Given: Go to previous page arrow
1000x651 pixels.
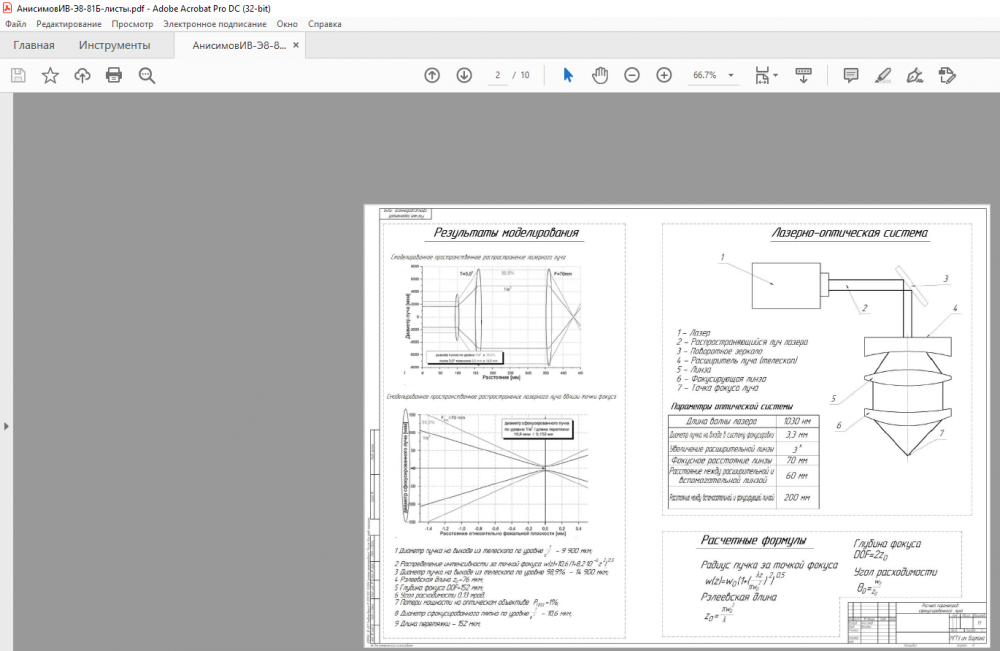Looking at the screenshot, I should pyautogui.click(x=432, y=75).
